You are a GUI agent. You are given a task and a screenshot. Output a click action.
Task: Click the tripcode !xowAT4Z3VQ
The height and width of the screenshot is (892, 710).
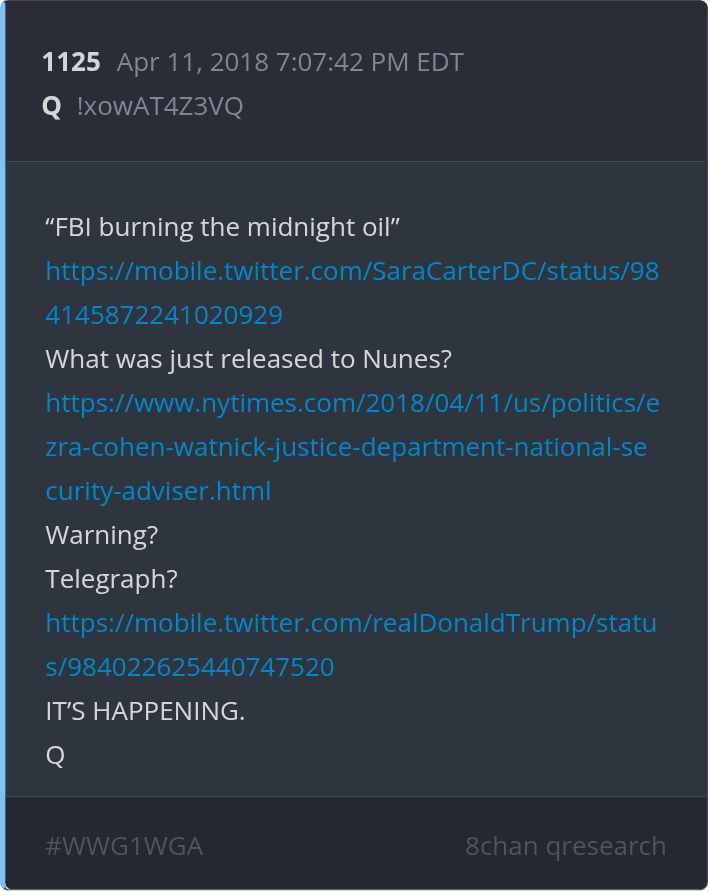[x=160, y=107]
